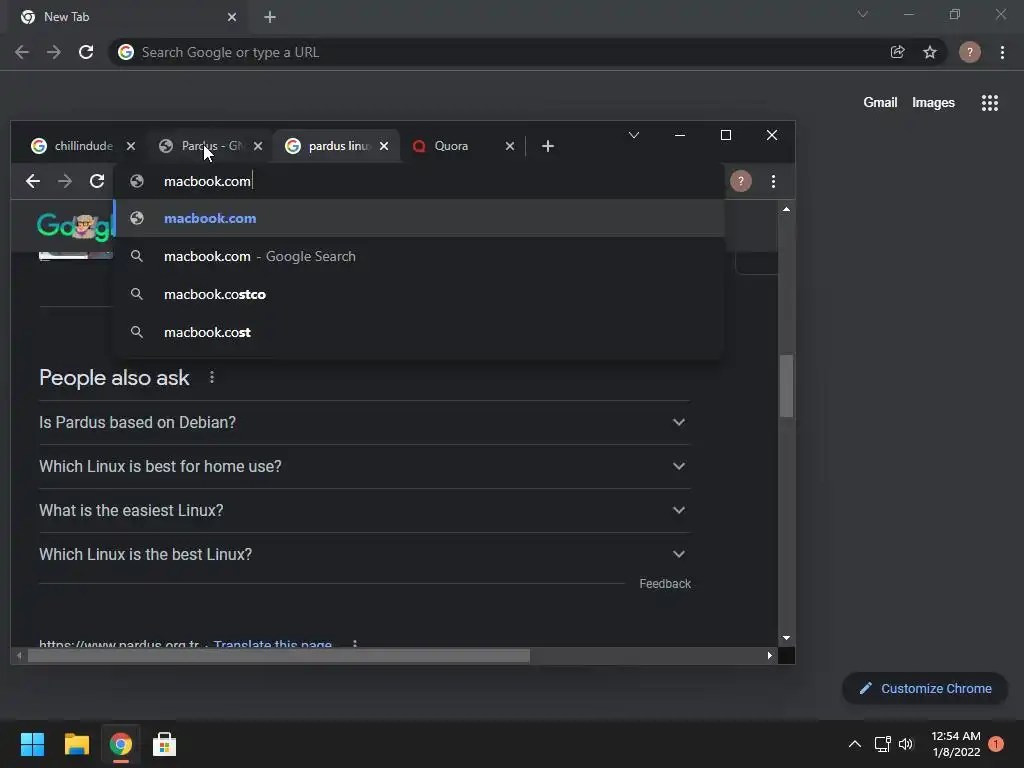This screenshot has height=768, width=1024.
Task: Open the Gmail link
Action: pyautogui.click(x=880, y=103)
